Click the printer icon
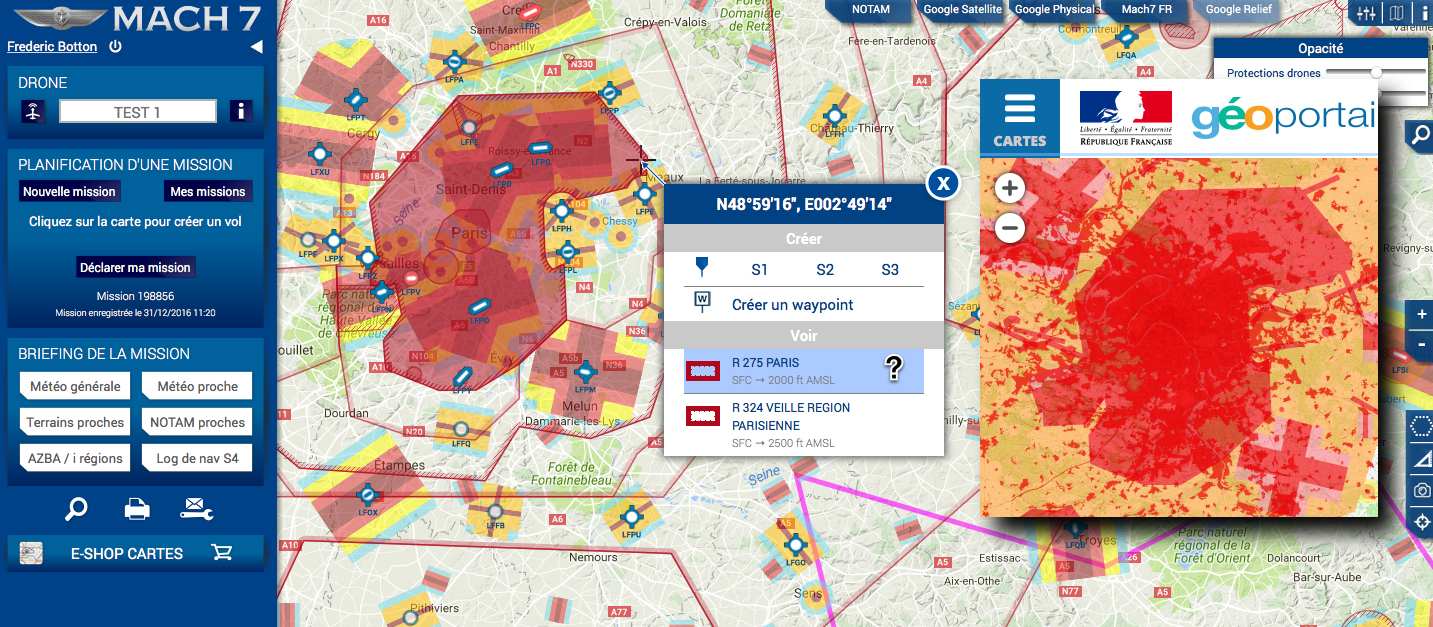The image size is (1433, 627). [x=137, y=509]
